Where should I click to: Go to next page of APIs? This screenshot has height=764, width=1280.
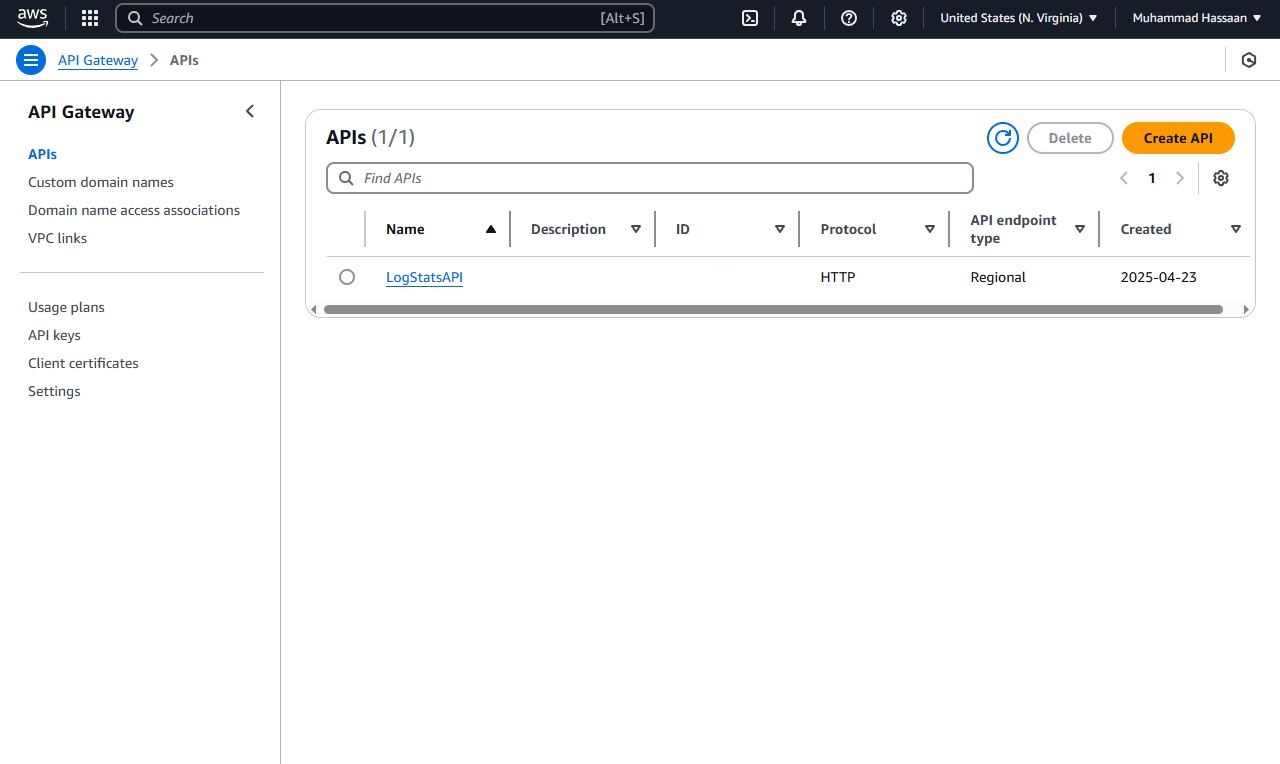tap(1180, 178)
